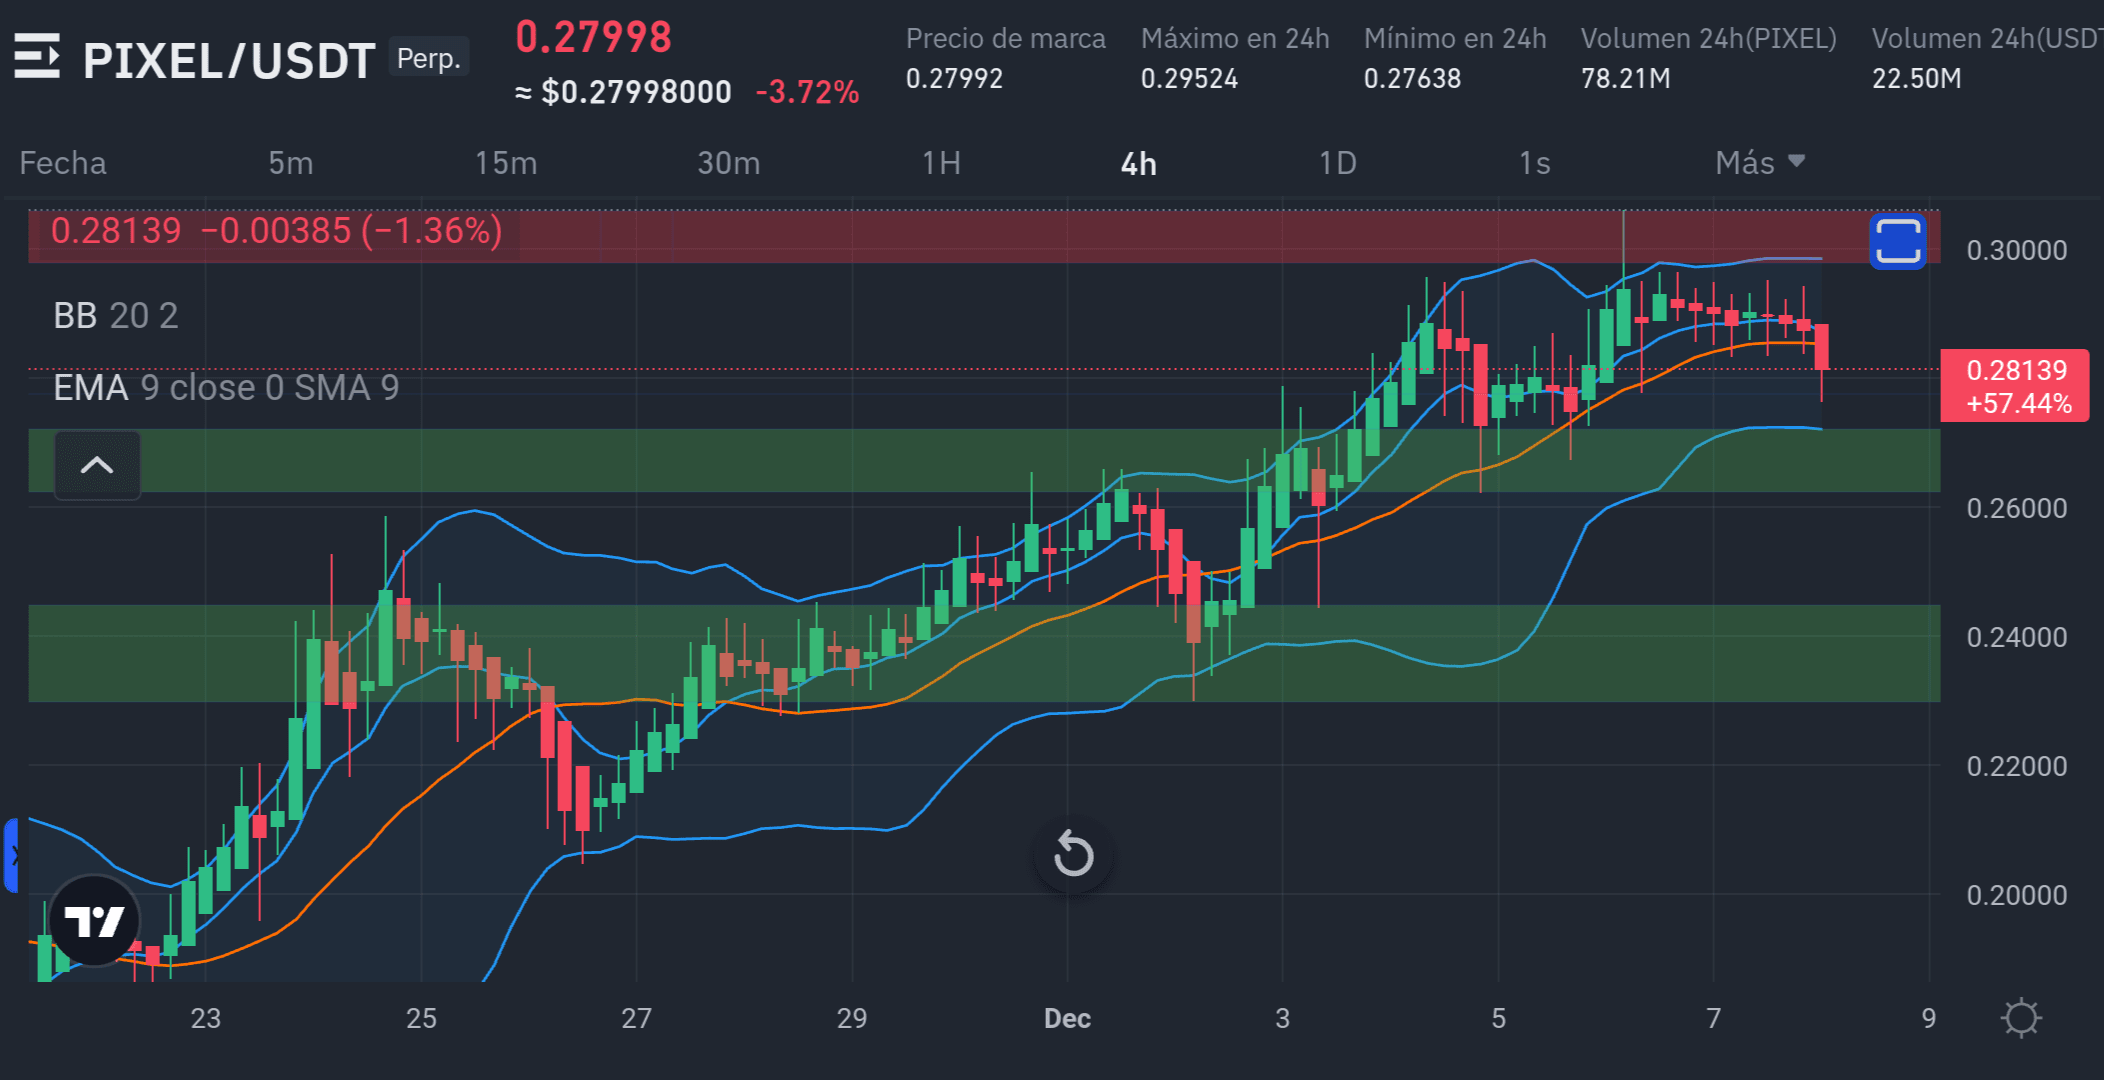Click blue side panel handle on left edge

click(x=11, y=855)
